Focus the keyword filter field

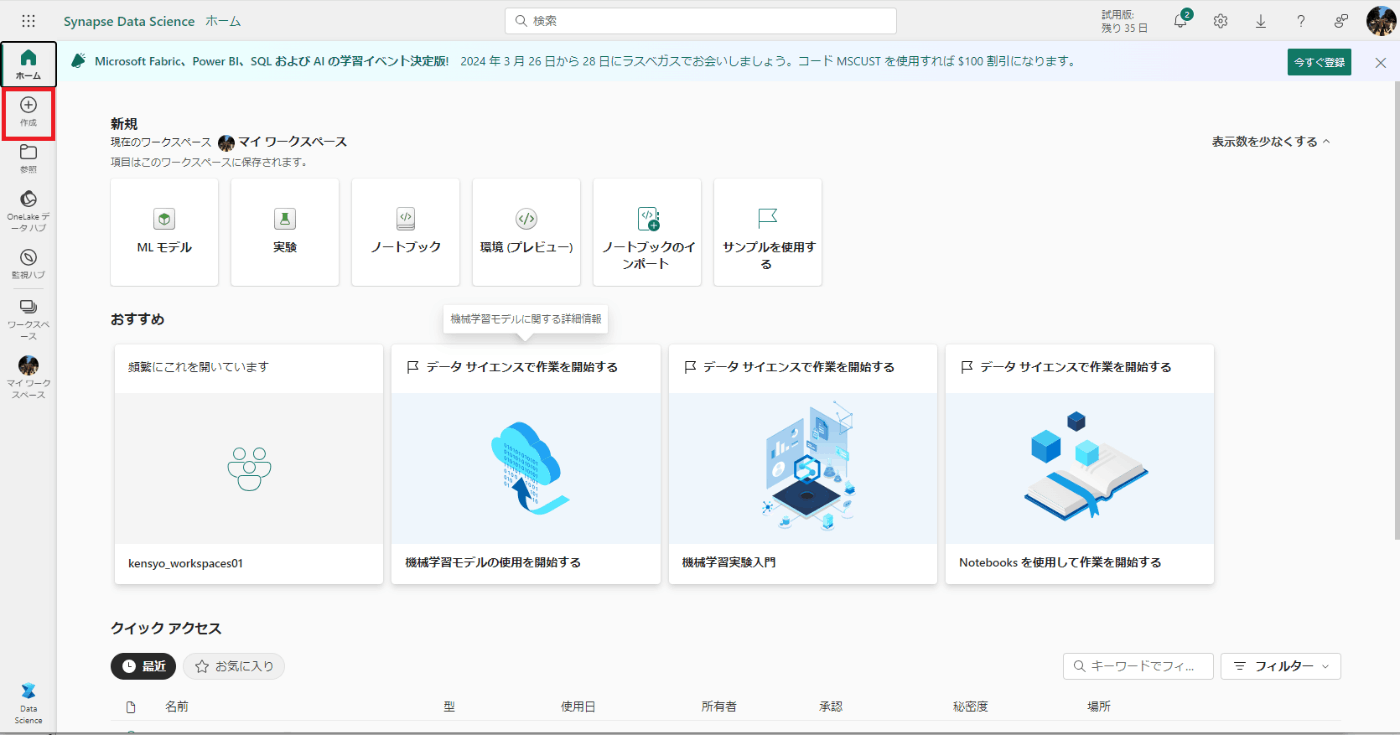click(x=1138, y=666)
